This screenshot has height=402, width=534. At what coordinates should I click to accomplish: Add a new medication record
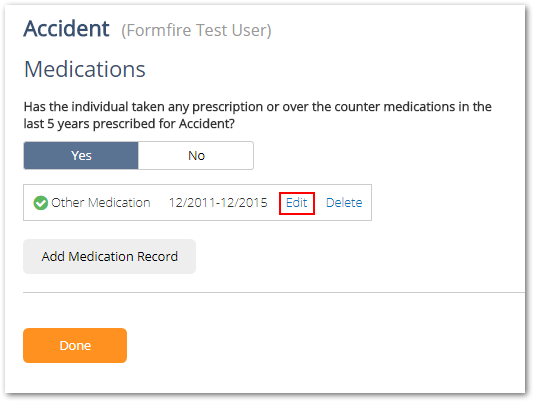pos(109,257)
